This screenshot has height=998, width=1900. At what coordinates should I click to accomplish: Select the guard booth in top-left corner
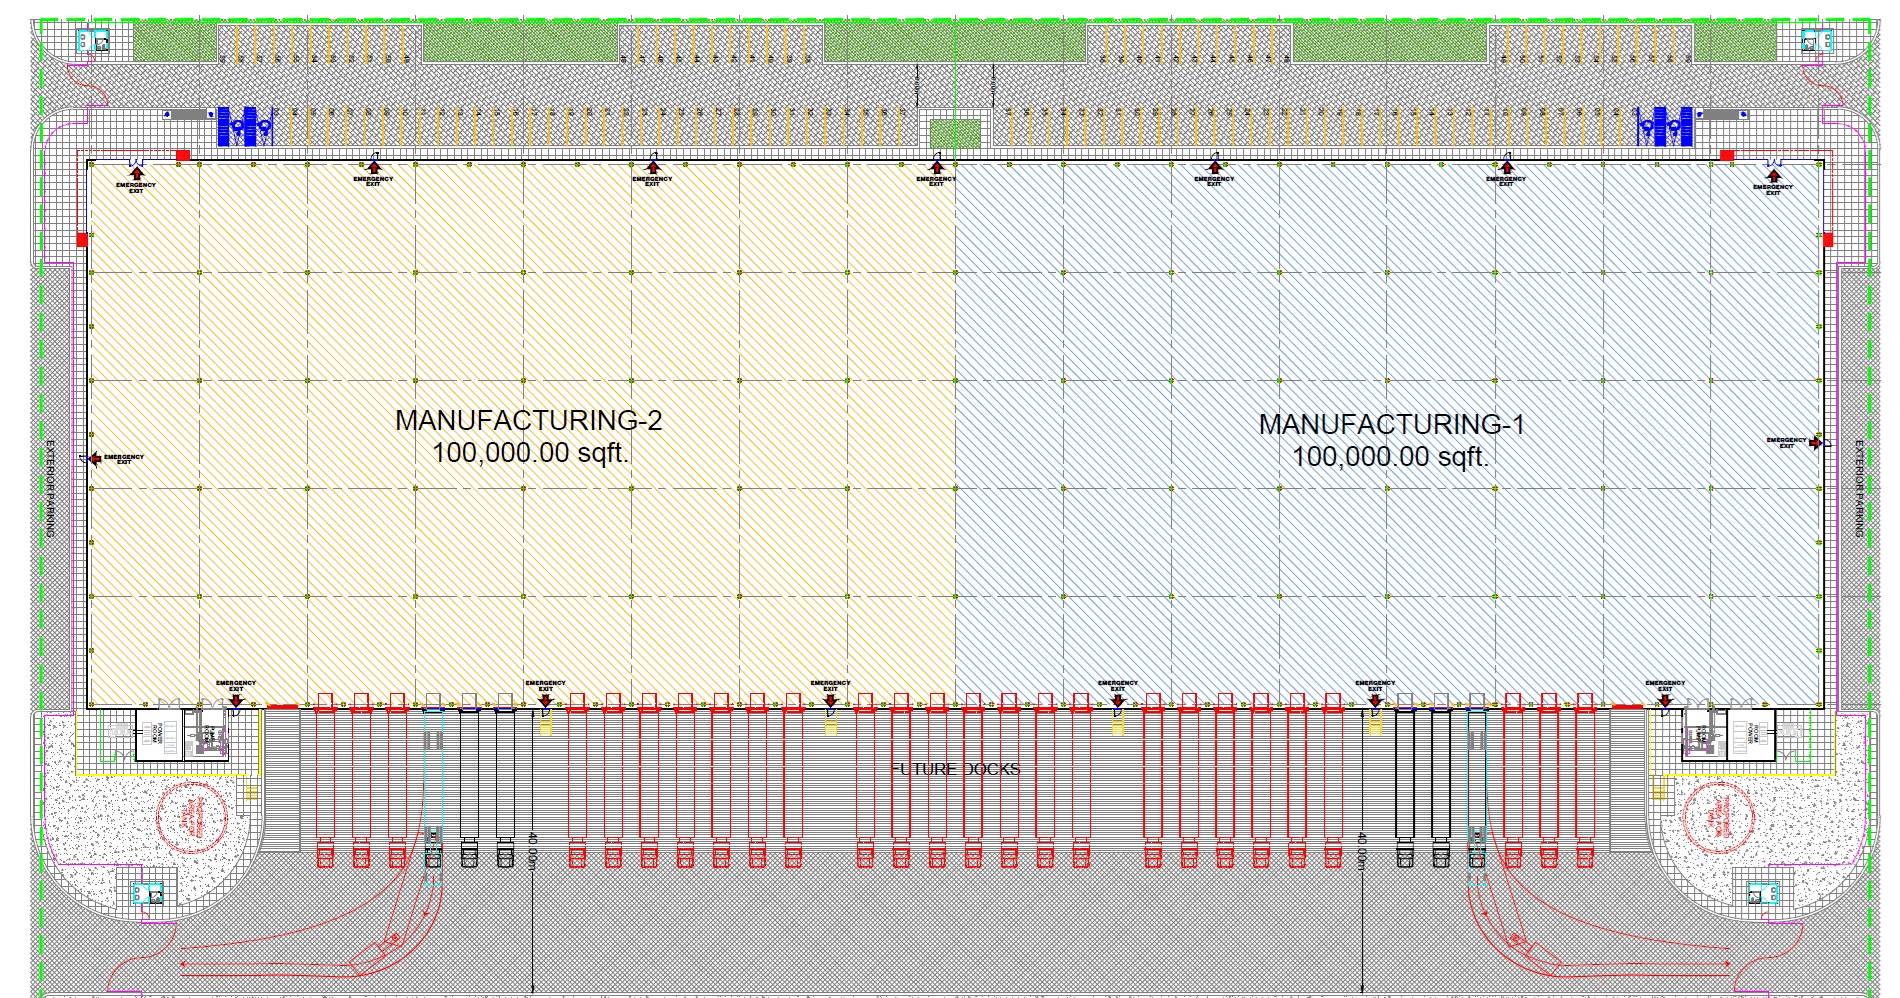94,41
